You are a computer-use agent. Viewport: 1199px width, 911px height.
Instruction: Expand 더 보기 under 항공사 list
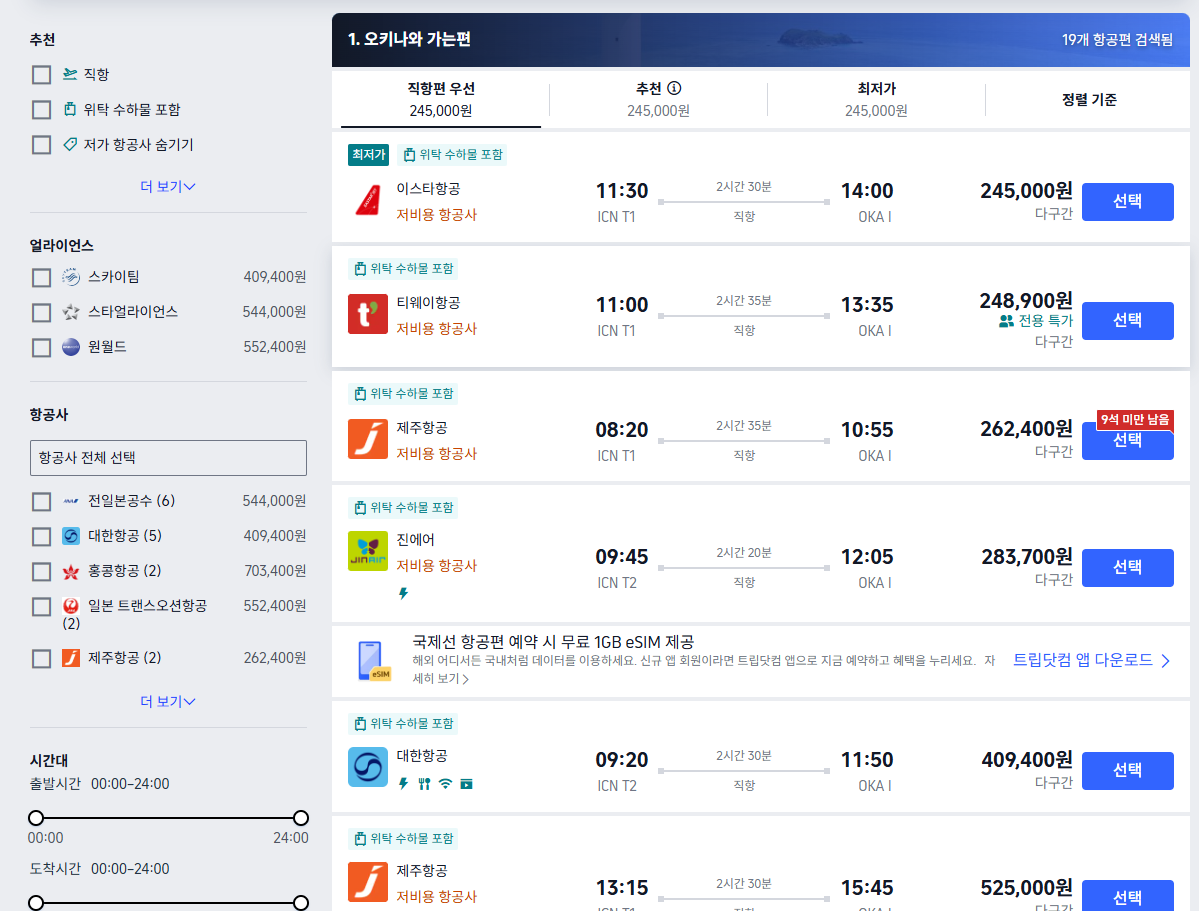167,701
